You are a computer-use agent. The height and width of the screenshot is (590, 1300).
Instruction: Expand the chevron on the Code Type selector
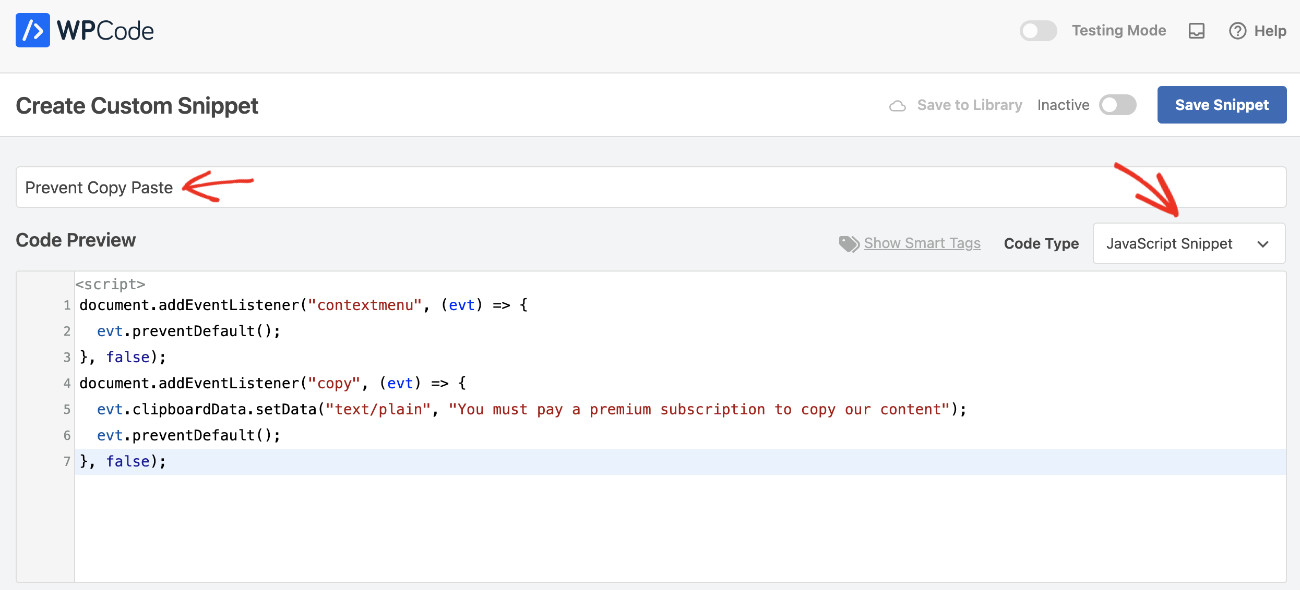pyautogui.click(x=1261, y=243)
